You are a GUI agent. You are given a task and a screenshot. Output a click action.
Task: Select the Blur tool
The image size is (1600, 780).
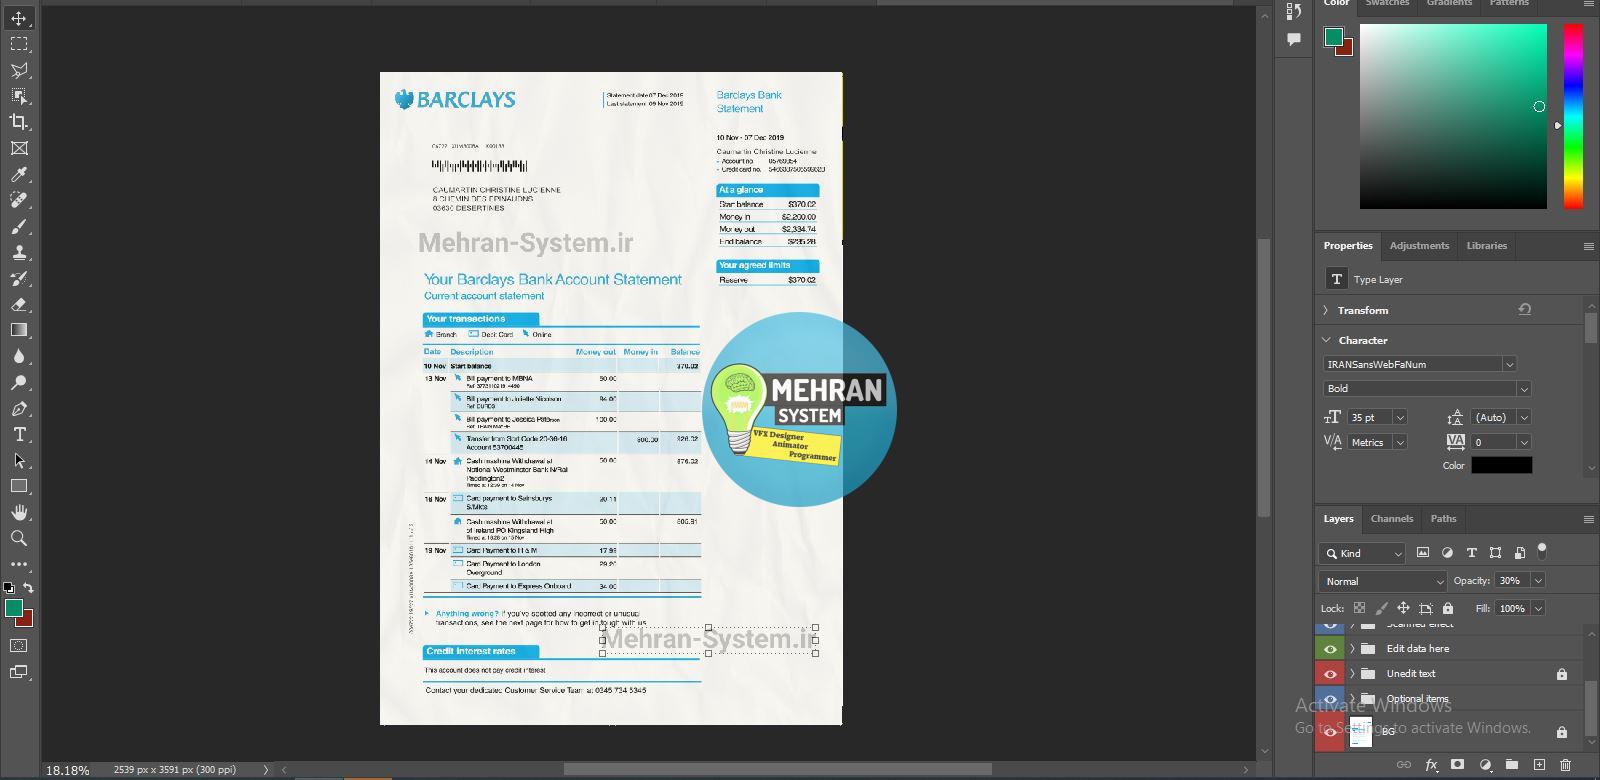[19, 356]
